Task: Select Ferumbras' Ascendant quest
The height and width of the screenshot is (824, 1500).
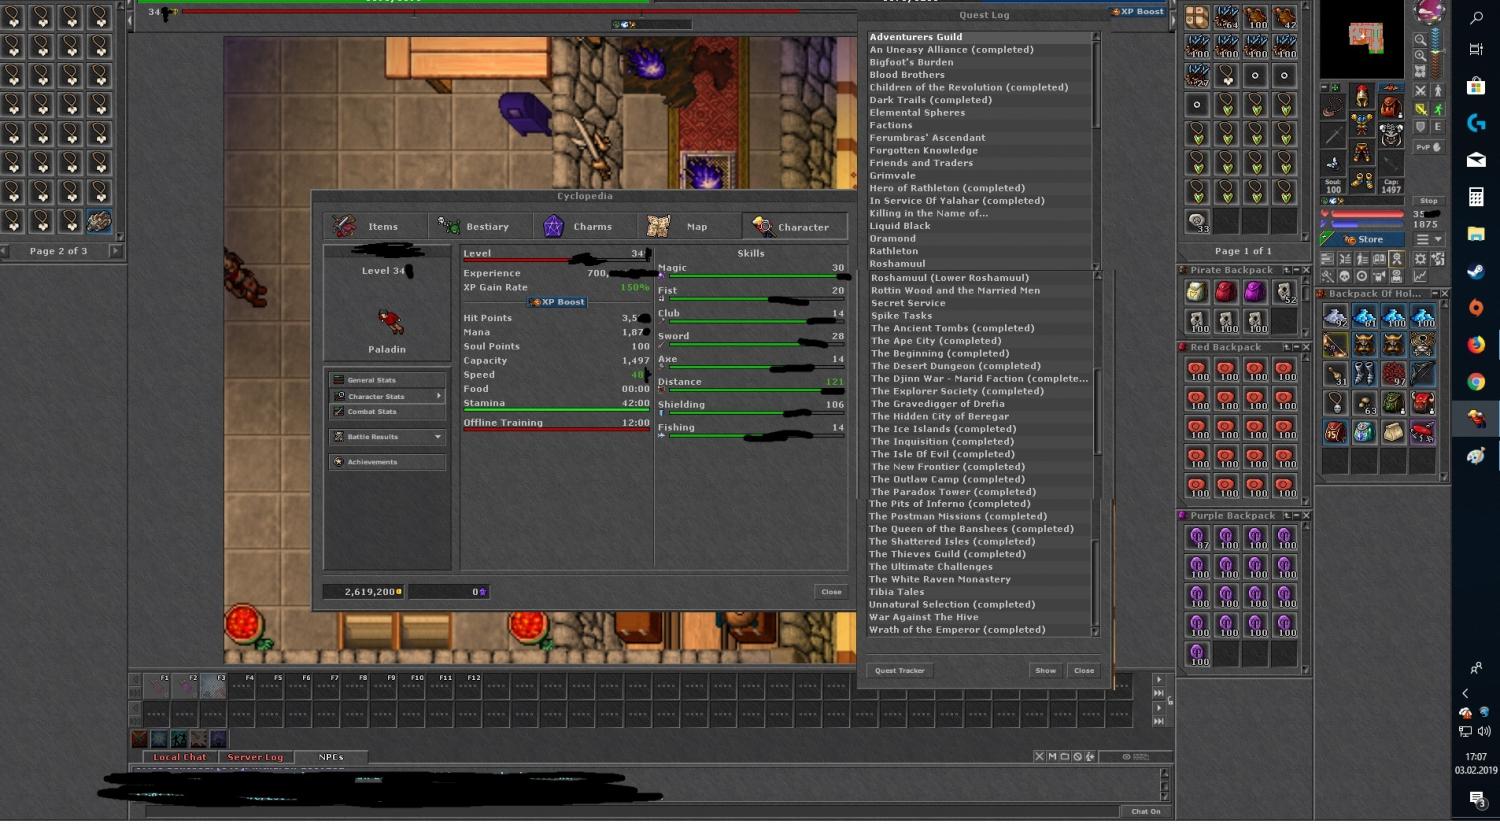Action: pyautogui.click(x=979, y=138)
